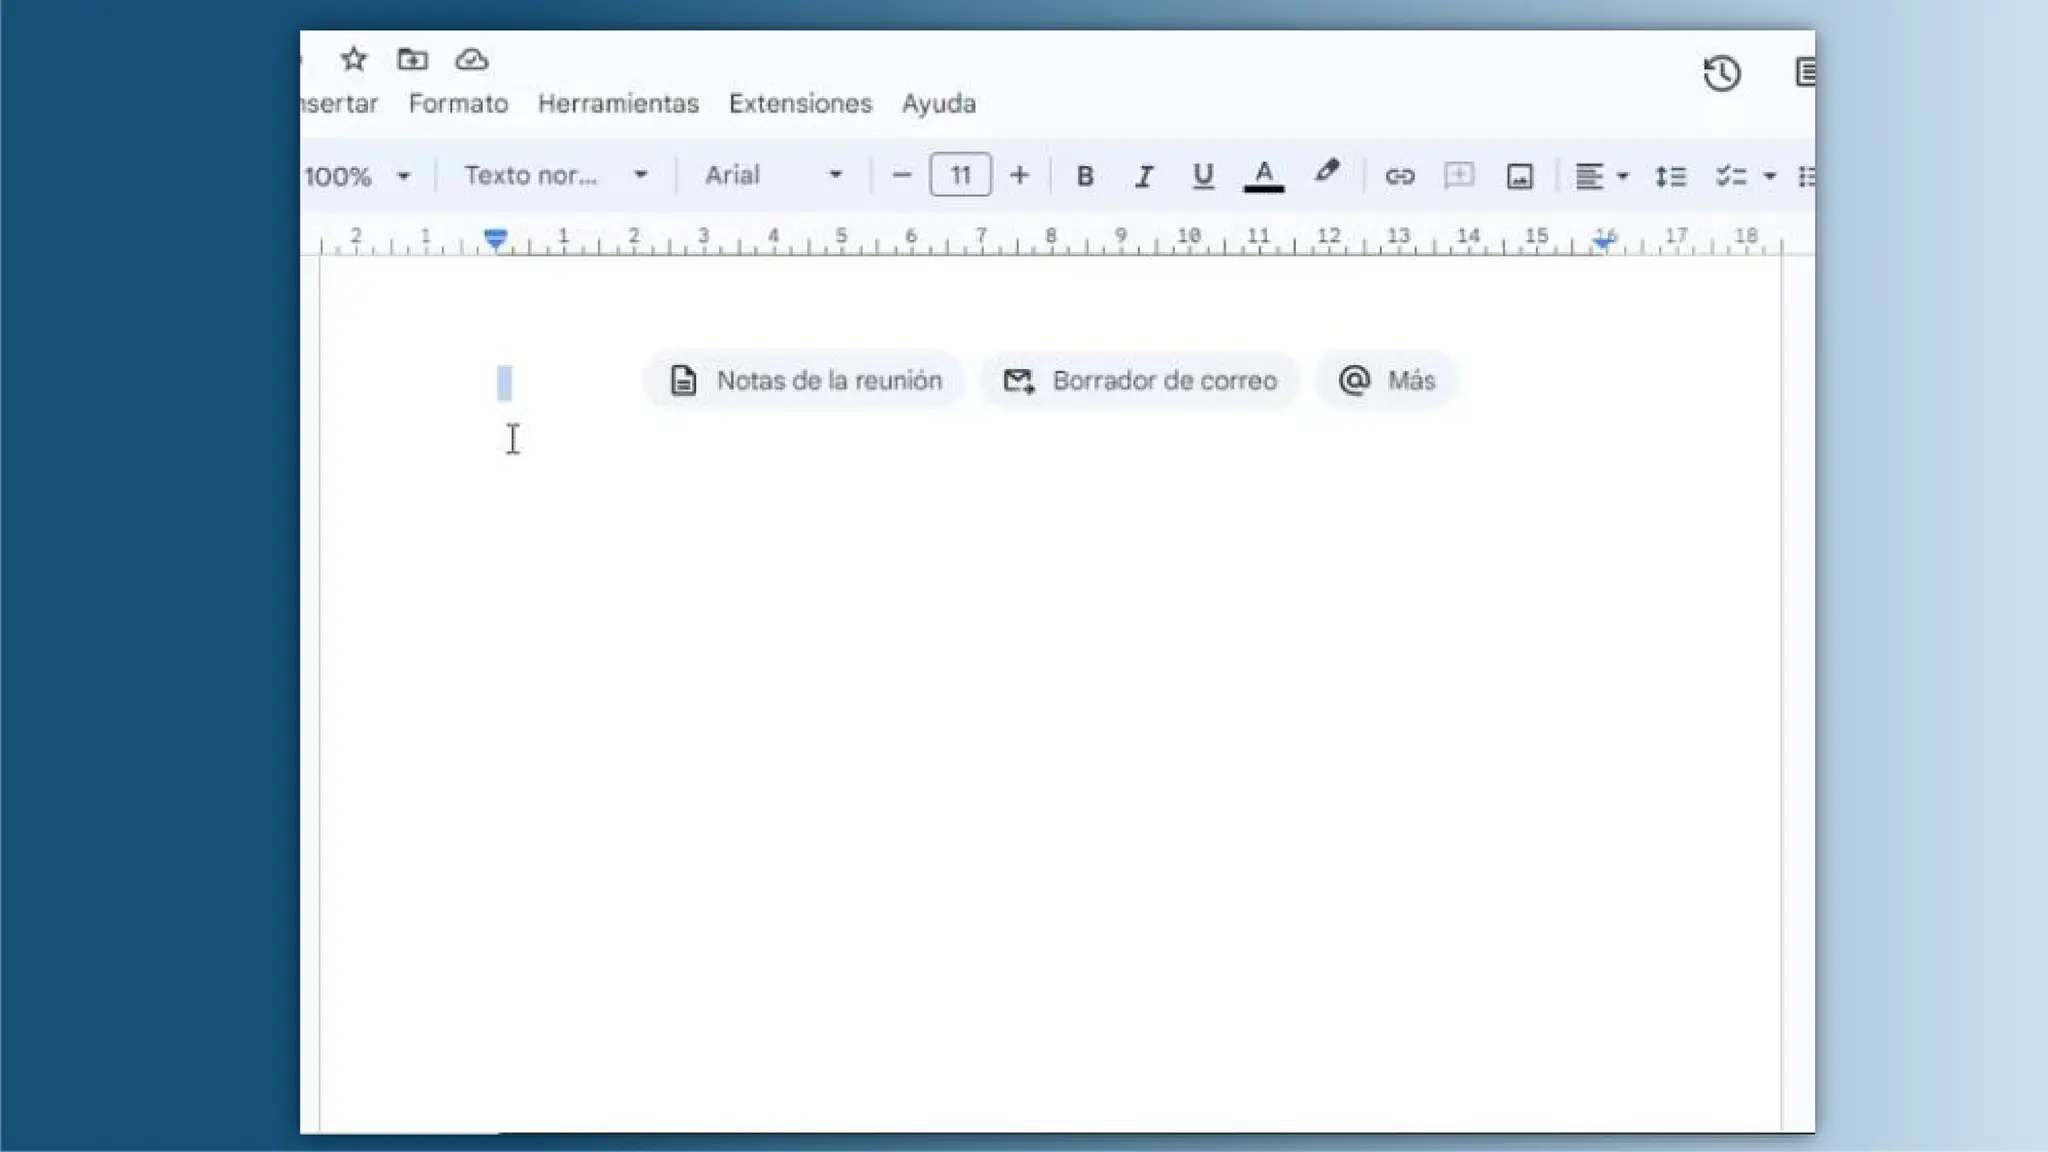This screenshot has width=2048, height=1152.
Task: Toggle underline formatting
Action: point(1202,177)
